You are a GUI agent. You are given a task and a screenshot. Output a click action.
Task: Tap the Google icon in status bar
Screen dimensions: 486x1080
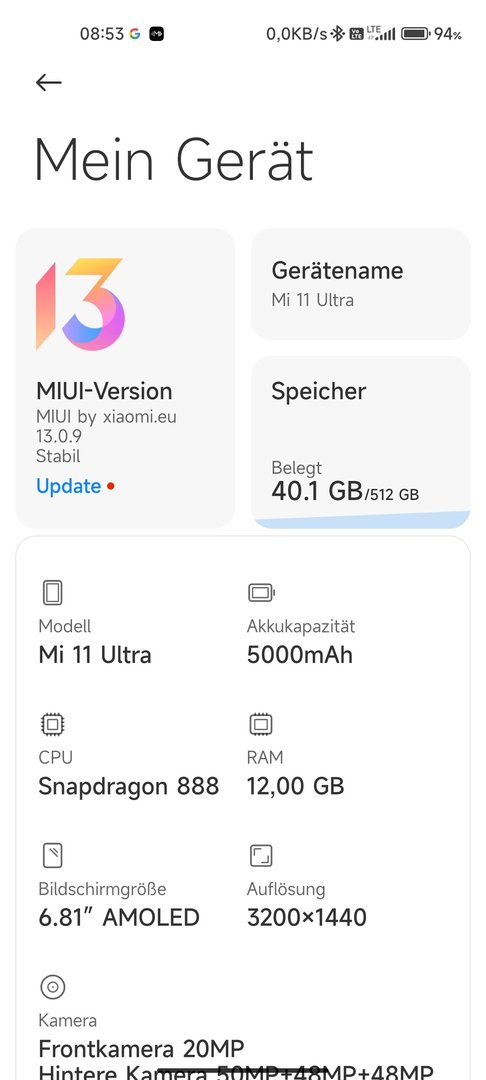tap(135, 34)
